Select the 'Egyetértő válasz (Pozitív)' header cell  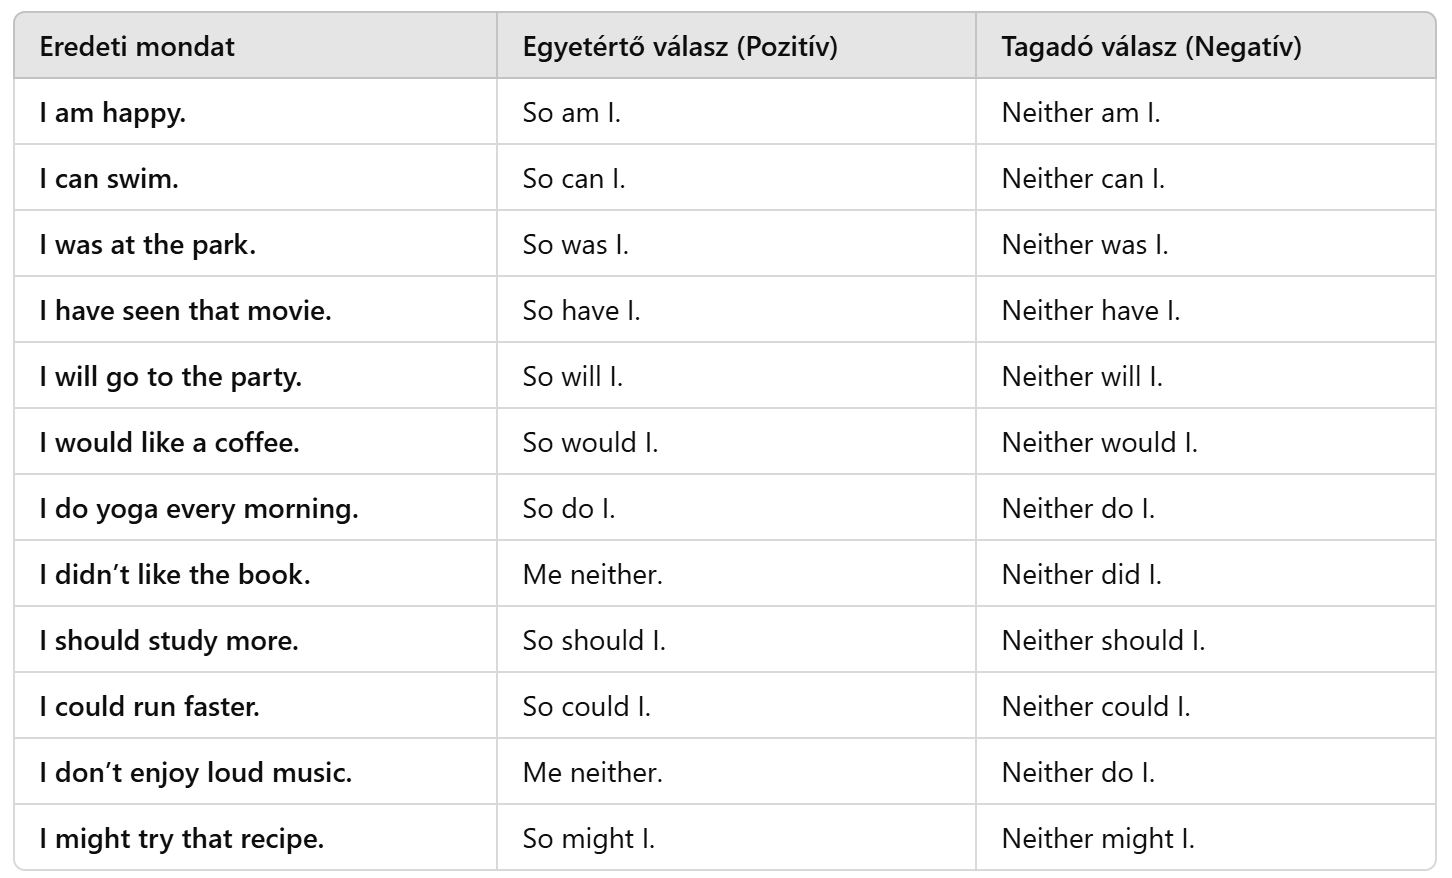680,47
